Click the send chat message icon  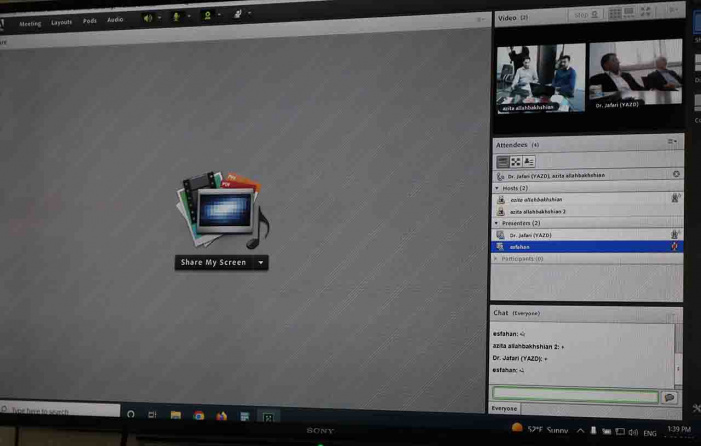pyautogui.click(x=669, y=397)
